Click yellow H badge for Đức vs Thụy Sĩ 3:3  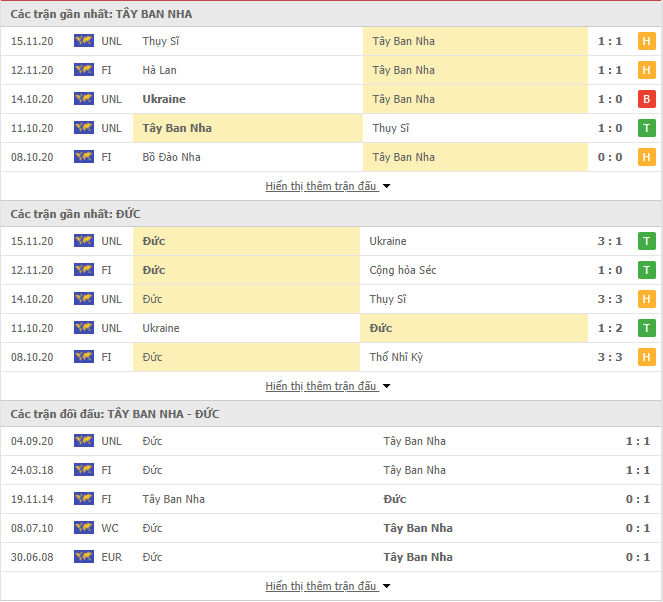coord(647,299)
